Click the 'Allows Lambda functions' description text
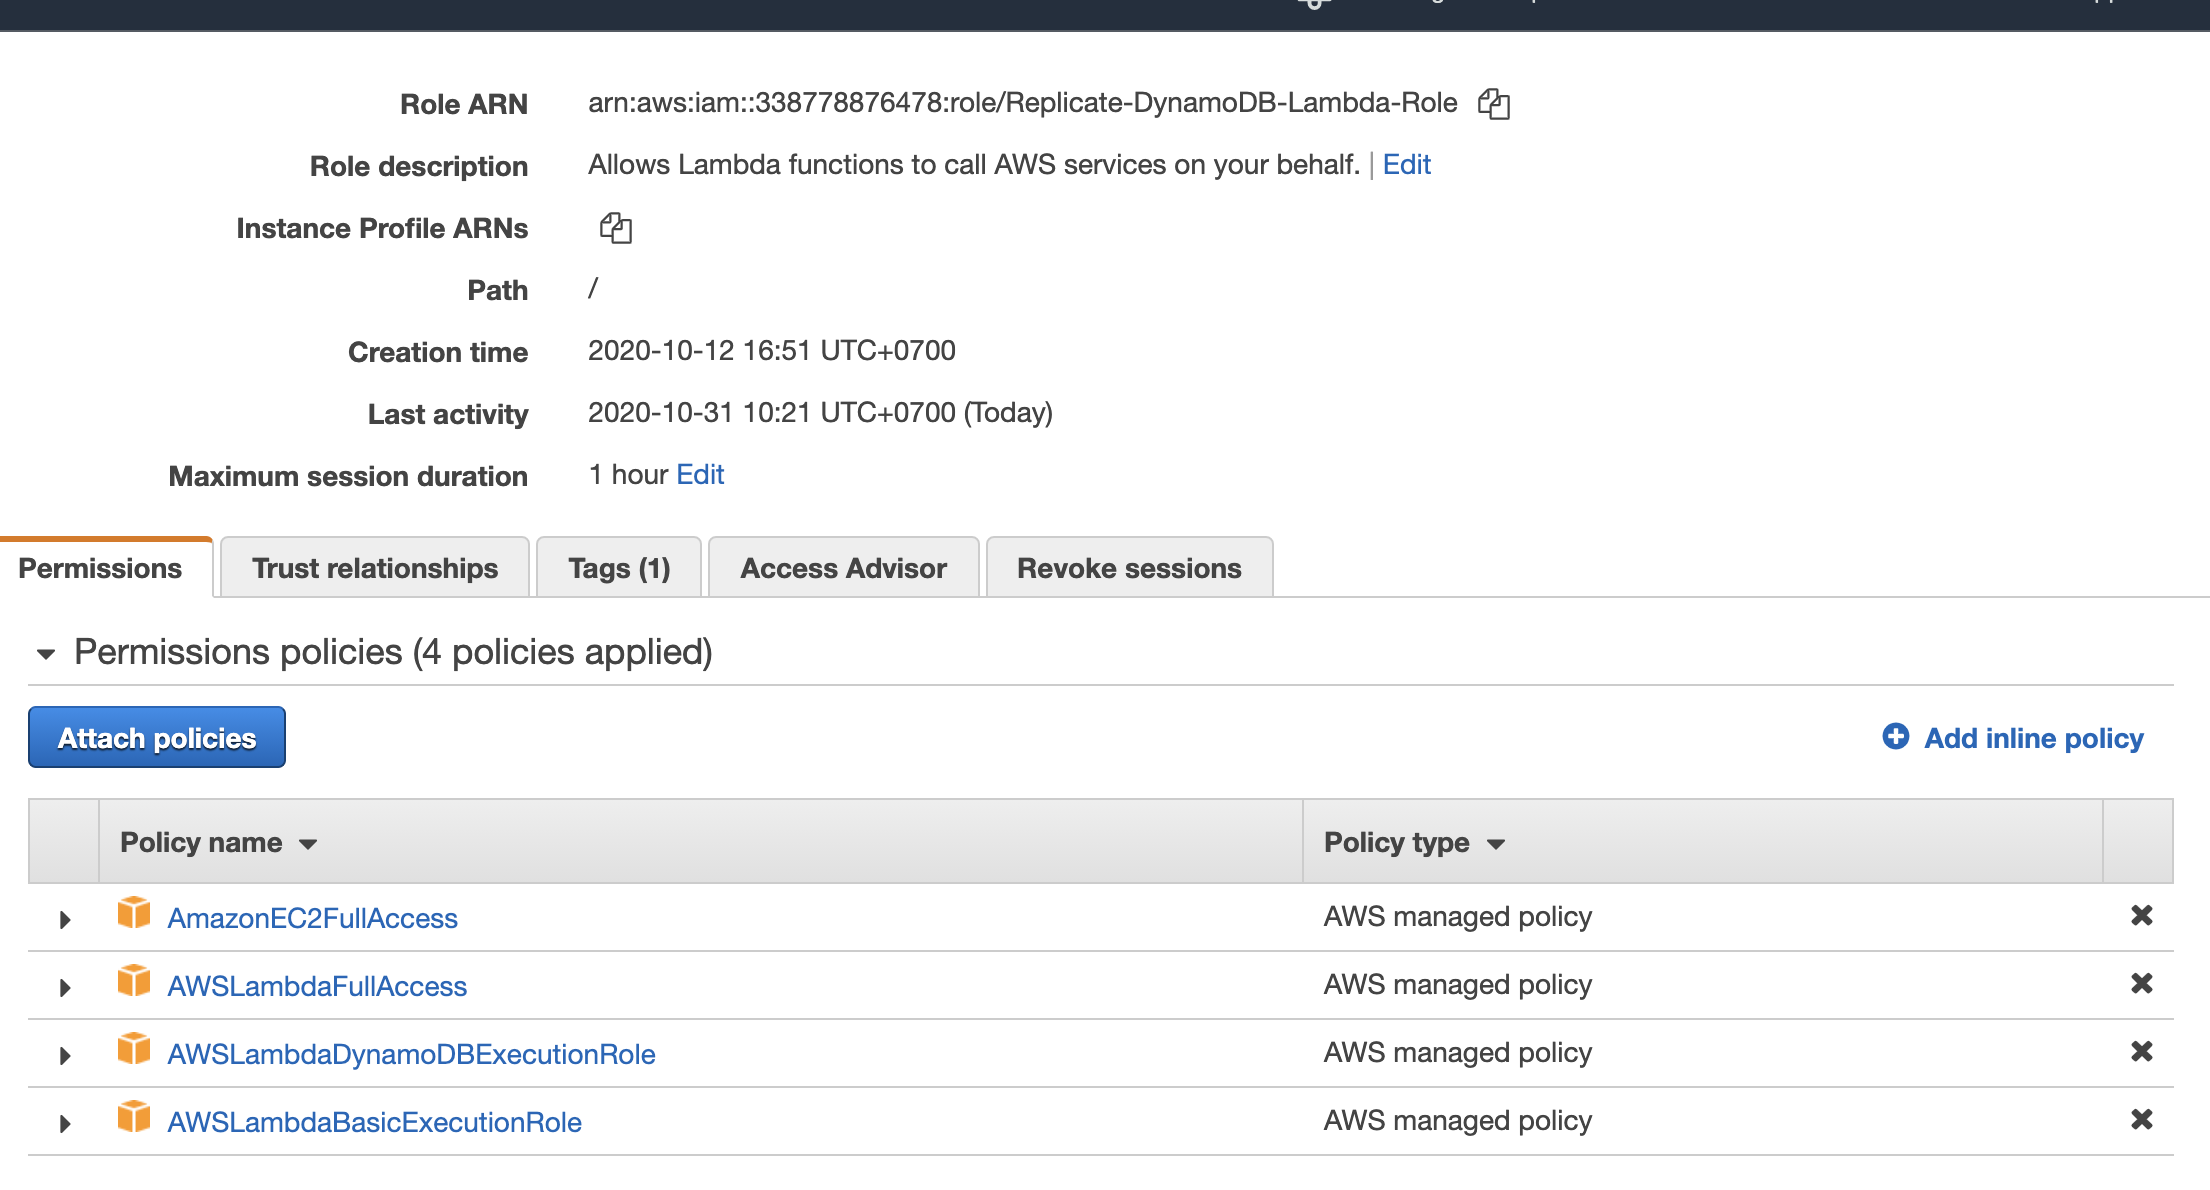 974,164
